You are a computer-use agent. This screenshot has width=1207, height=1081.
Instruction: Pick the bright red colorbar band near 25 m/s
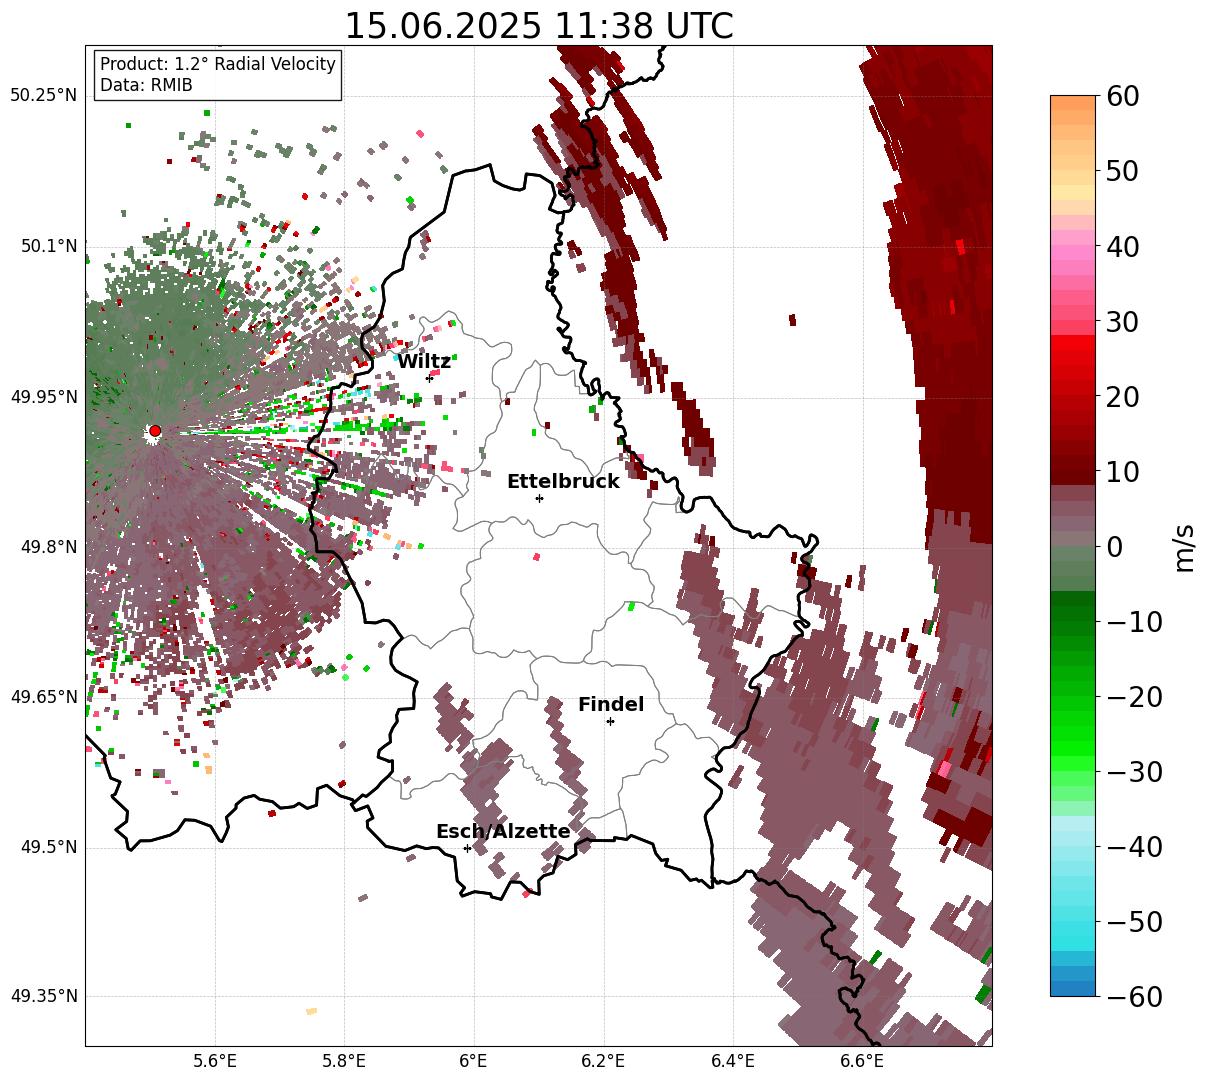1073,358
